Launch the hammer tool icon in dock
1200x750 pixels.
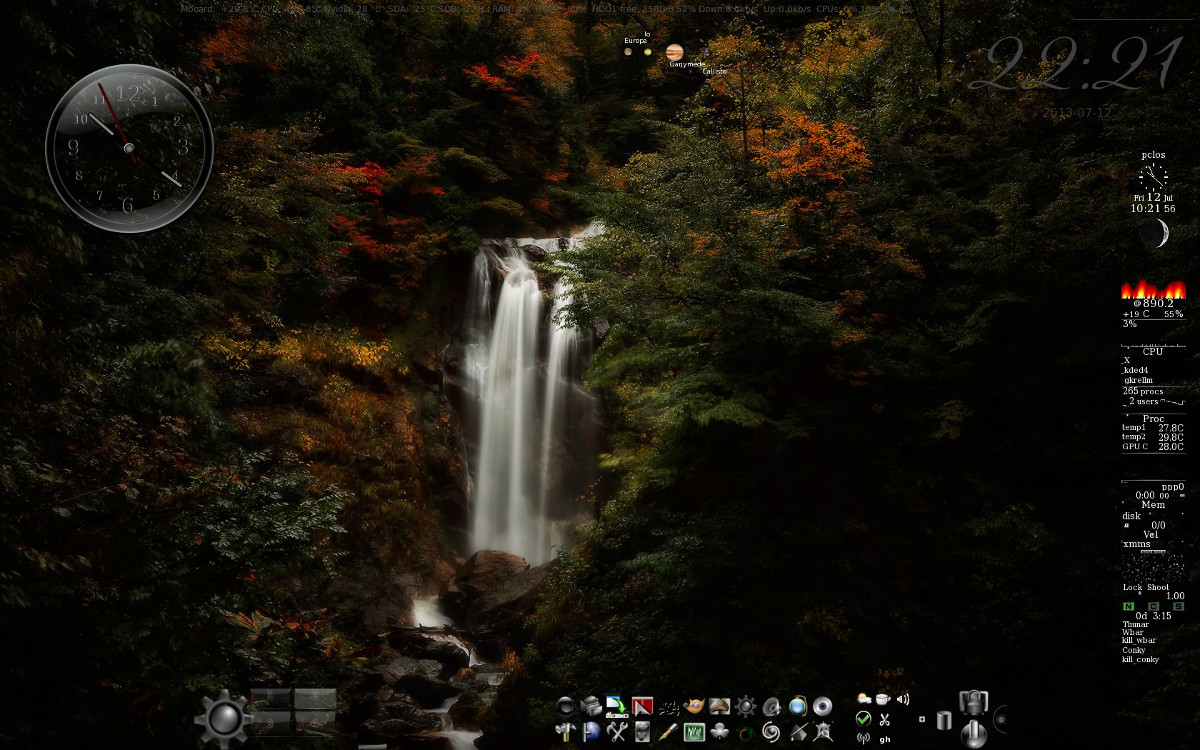[566, 732]
